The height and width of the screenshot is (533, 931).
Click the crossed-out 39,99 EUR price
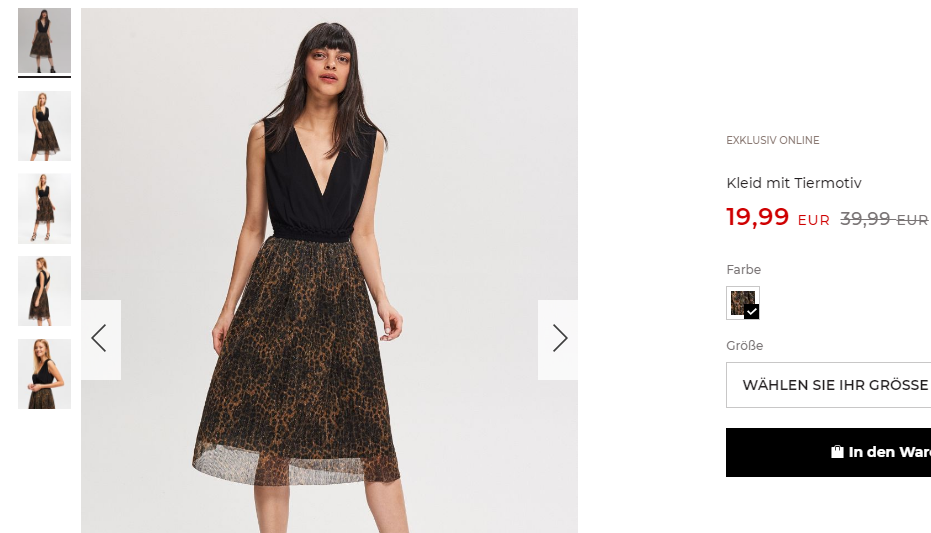pos(884,219)
